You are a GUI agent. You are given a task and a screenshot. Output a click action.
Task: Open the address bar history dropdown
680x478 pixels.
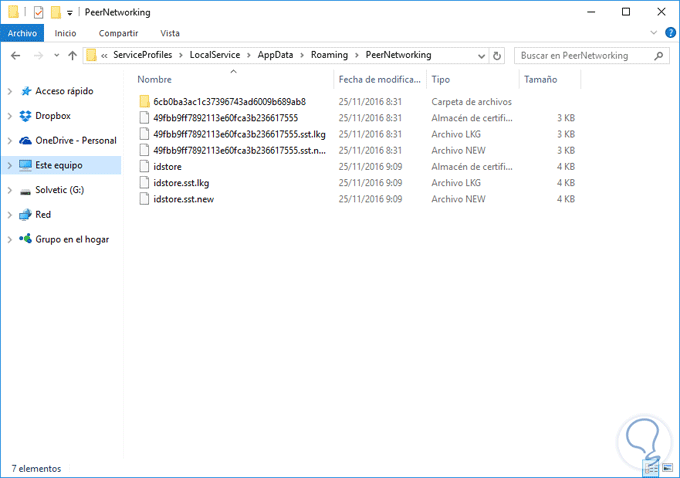point(481,56)
